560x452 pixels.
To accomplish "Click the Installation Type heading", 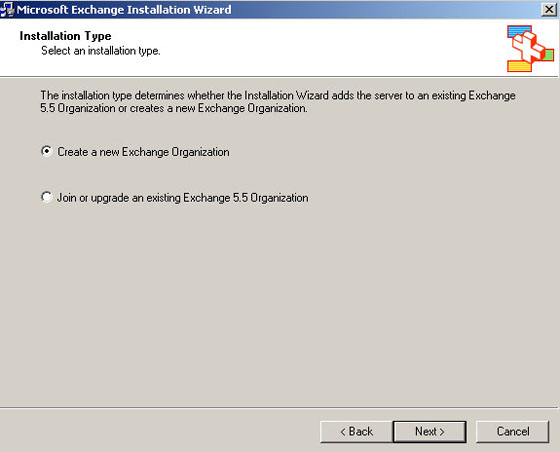I will coord(65,36).
